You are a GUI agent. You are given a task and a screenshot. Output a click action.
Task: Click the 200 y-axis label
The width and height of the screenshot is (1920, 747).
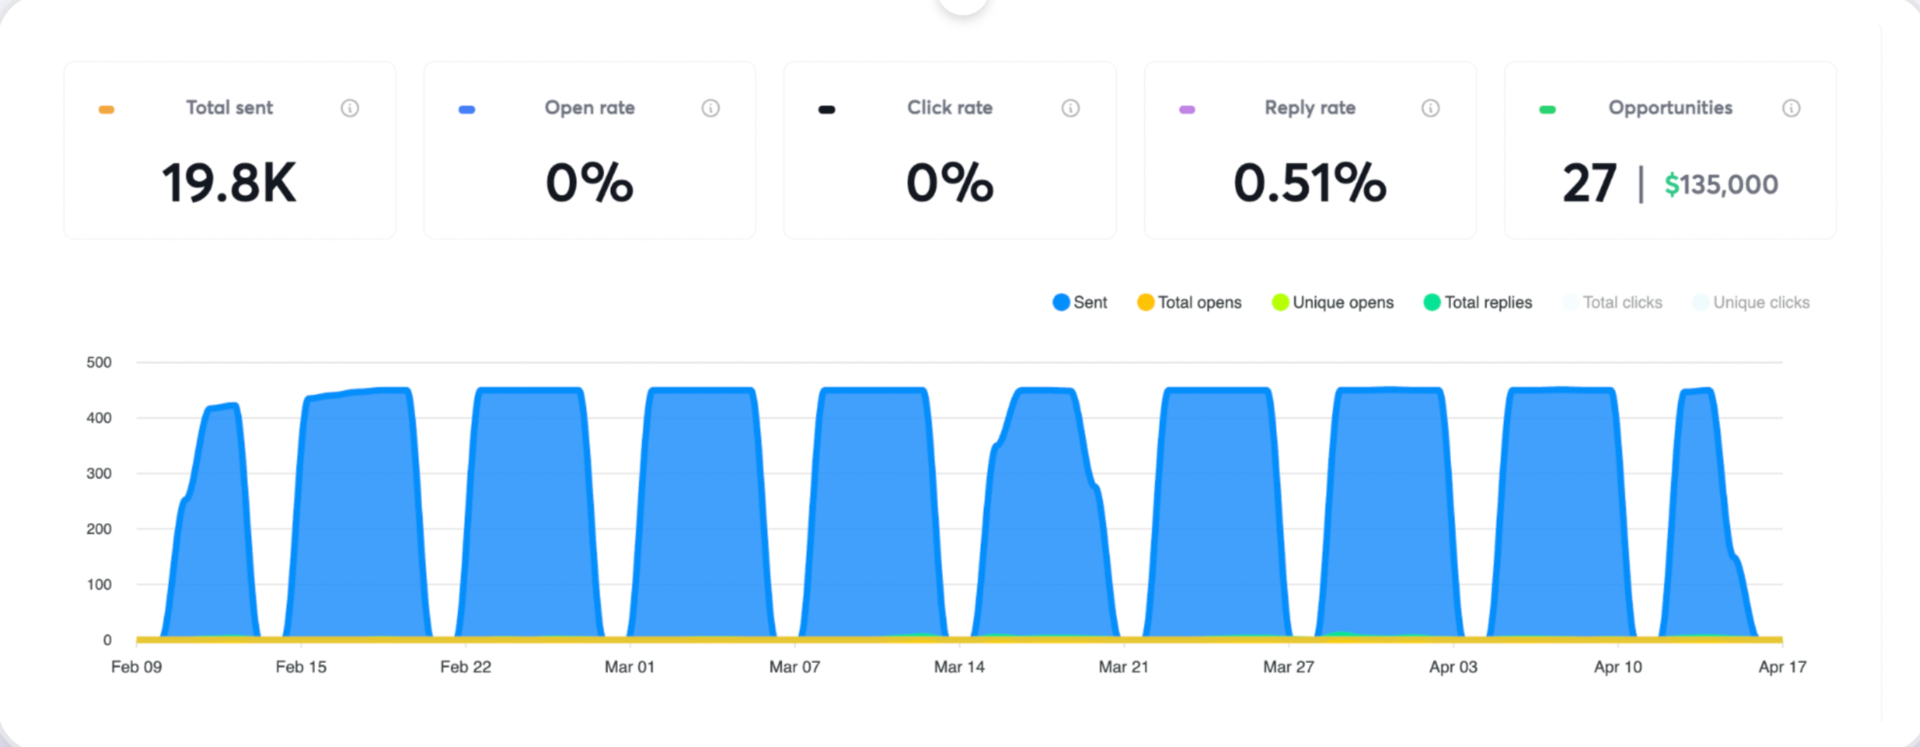(x=99, y=529)
